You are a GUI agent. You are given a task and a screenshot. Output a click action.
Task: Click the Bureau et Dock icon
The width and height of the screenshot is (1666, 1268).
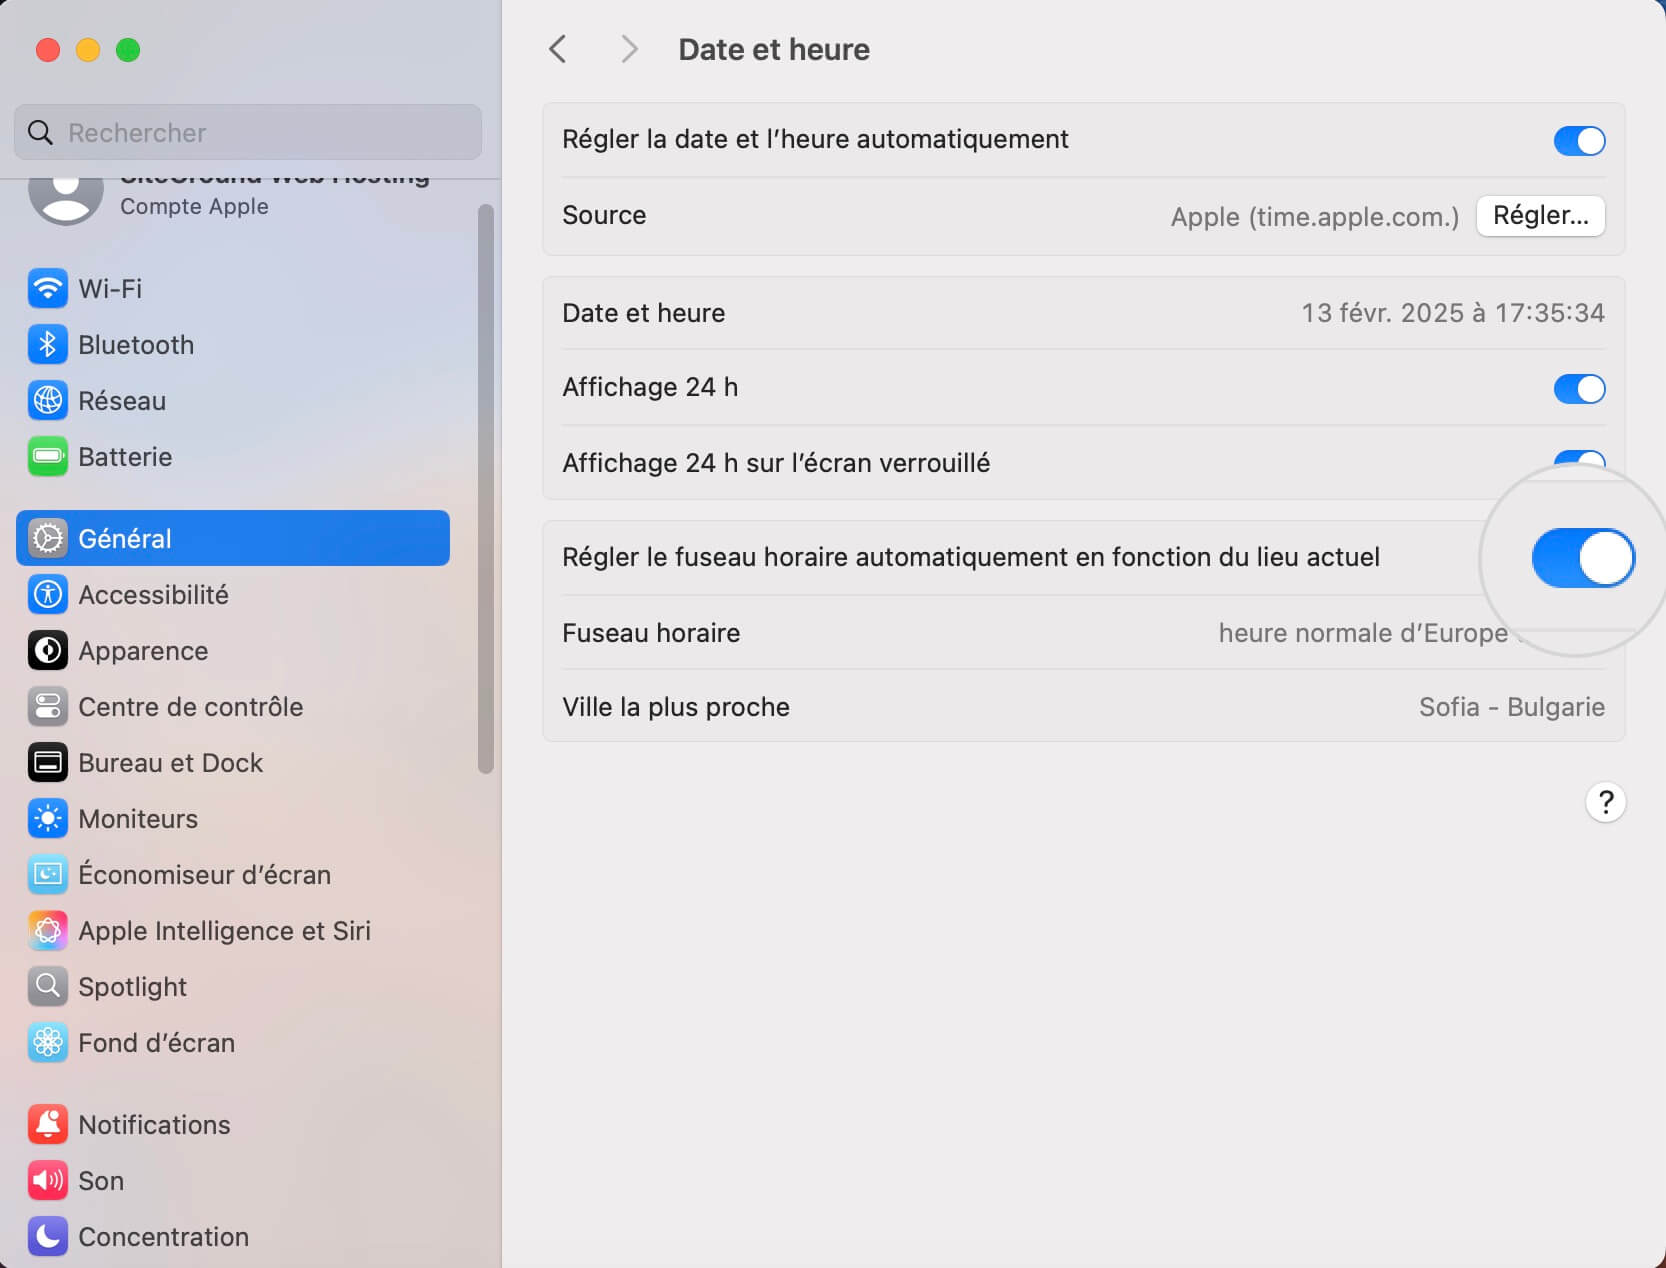[48, 763]
